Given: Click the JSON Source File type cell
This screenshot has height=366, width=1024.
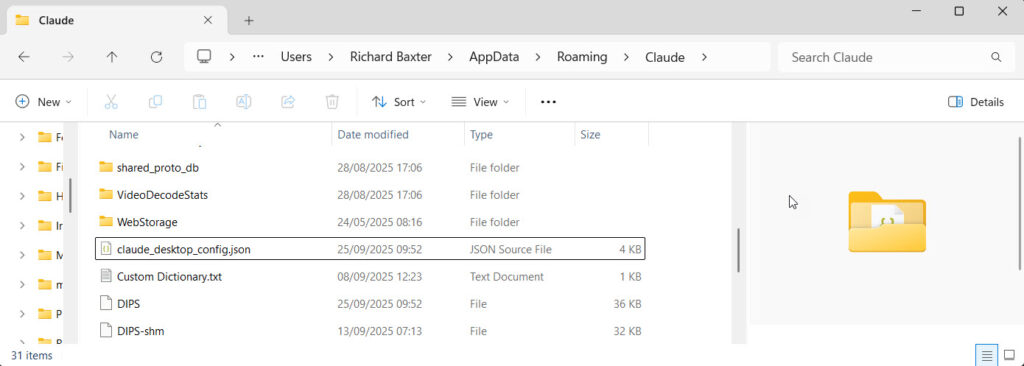Looking at the screenshot, I should click(x=511, y=249).
